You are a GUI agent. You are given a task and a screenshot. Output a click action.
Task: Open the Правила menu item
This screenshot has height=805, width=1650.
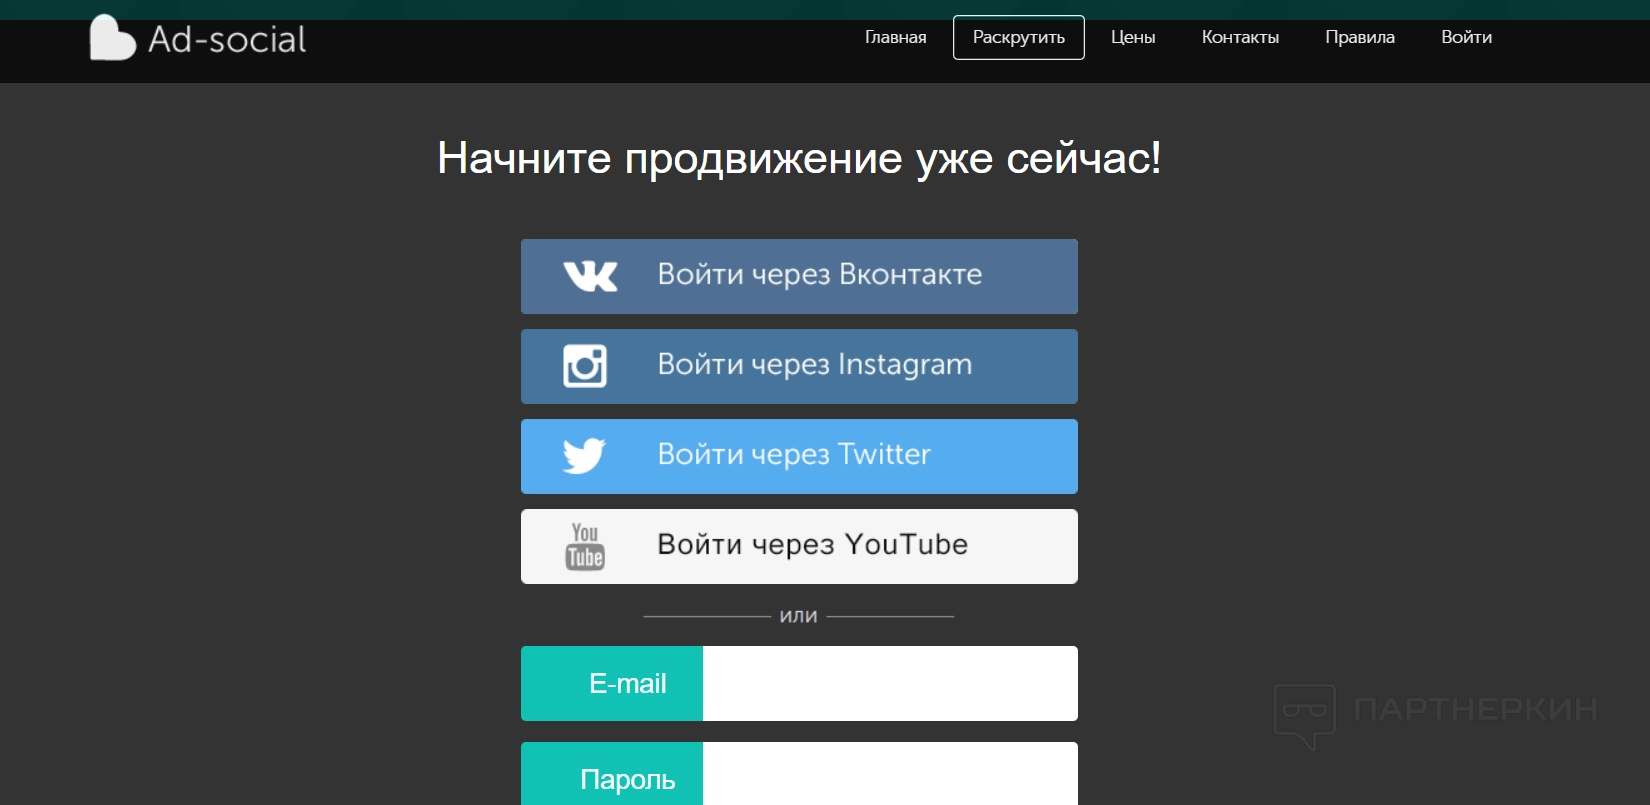pyautogui.click(x=1360, y=37)
